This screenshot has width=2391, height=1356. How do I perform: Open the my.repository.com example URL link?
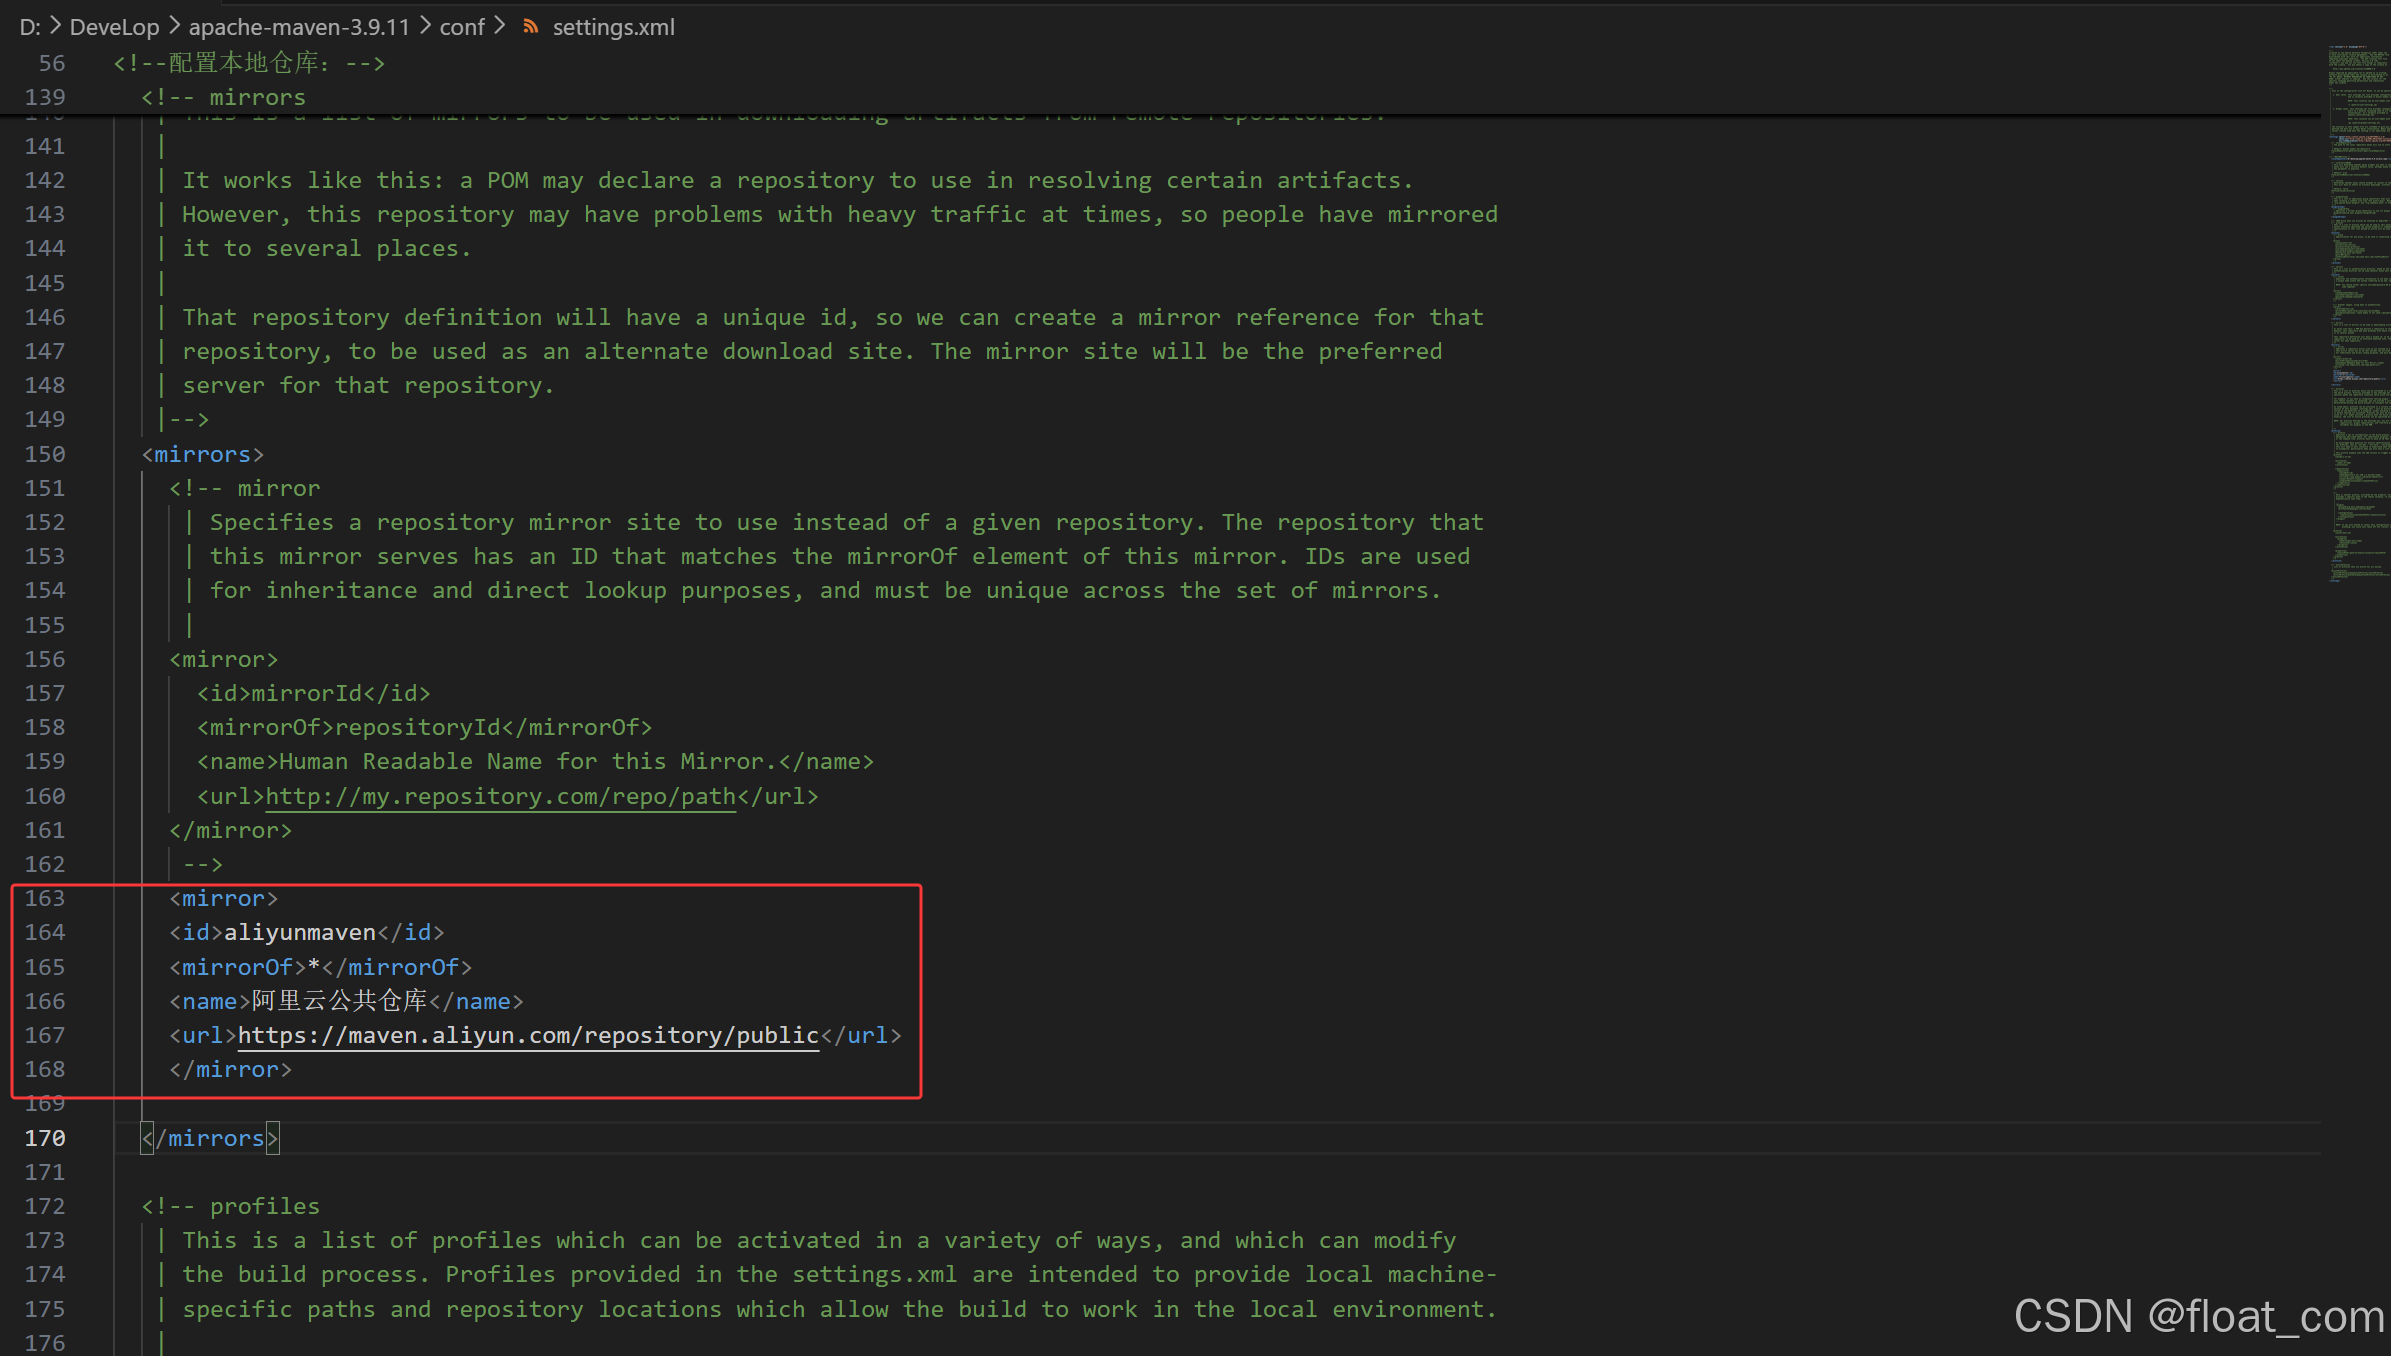[x=500, y=796]
